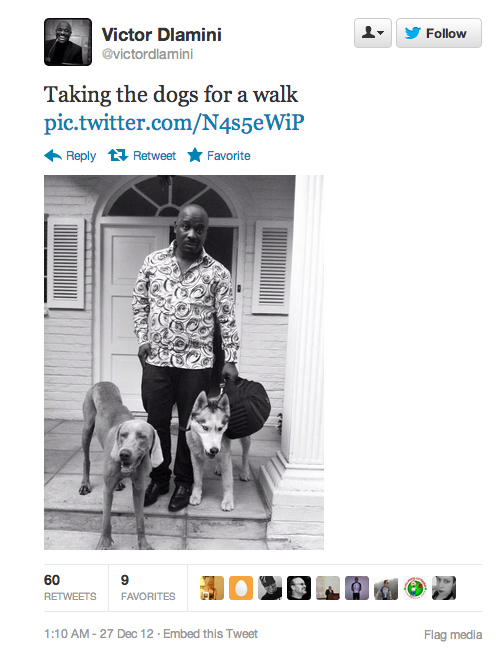The image size is (496, 655).
Task: Click Embed this Tweet link
Action: coord(210,634)
